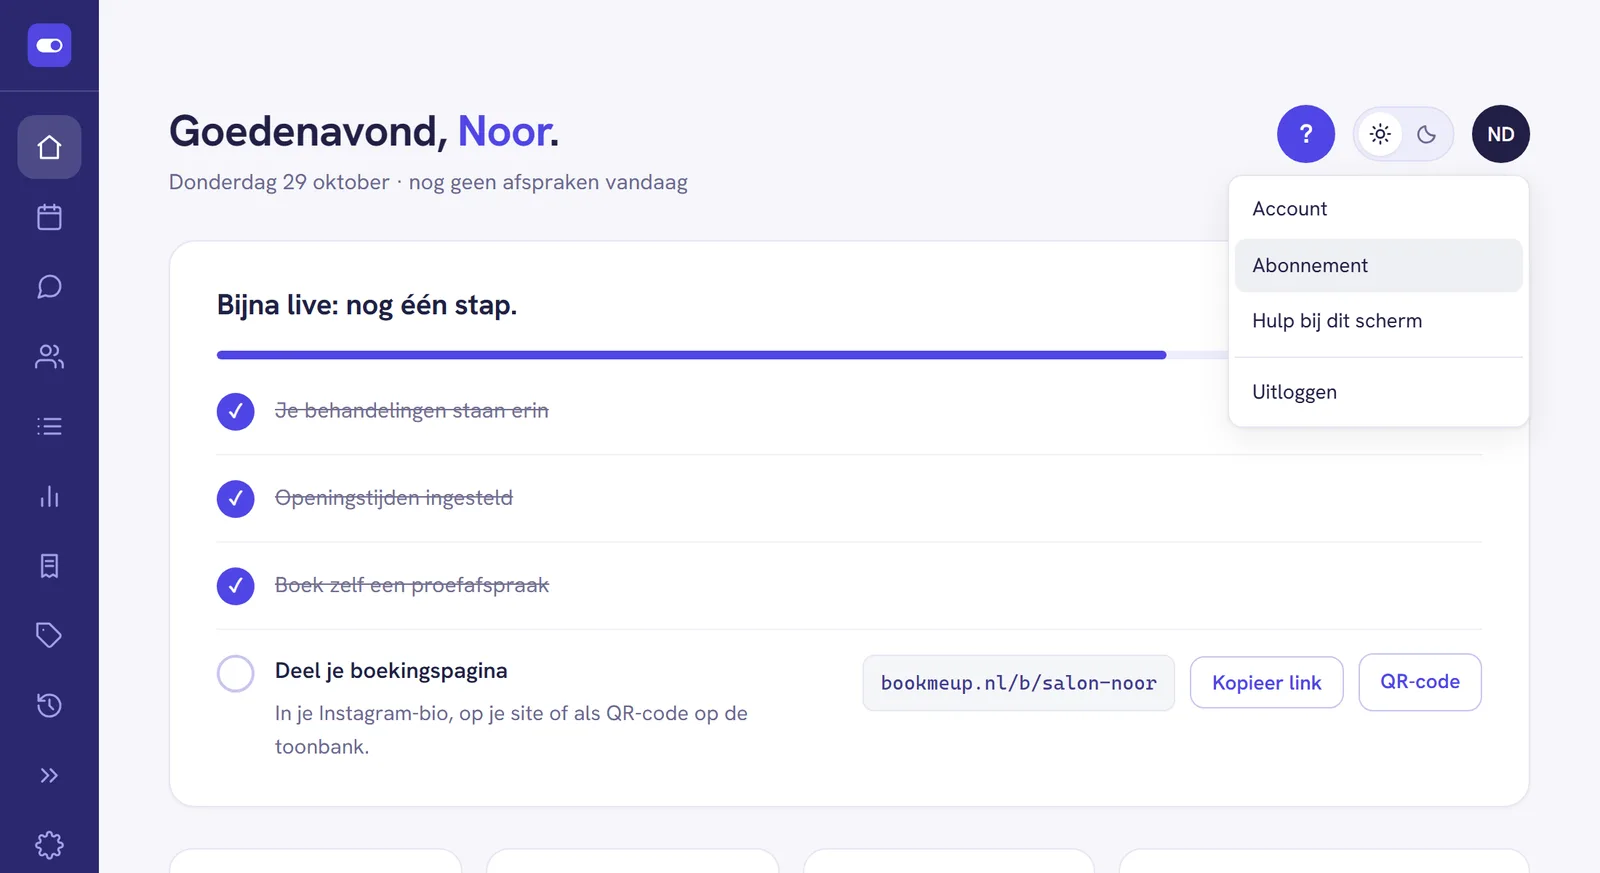Viewport: 1600px width, 873px height.
Task: Open the Customers people icon
Action: click(49, 357)
